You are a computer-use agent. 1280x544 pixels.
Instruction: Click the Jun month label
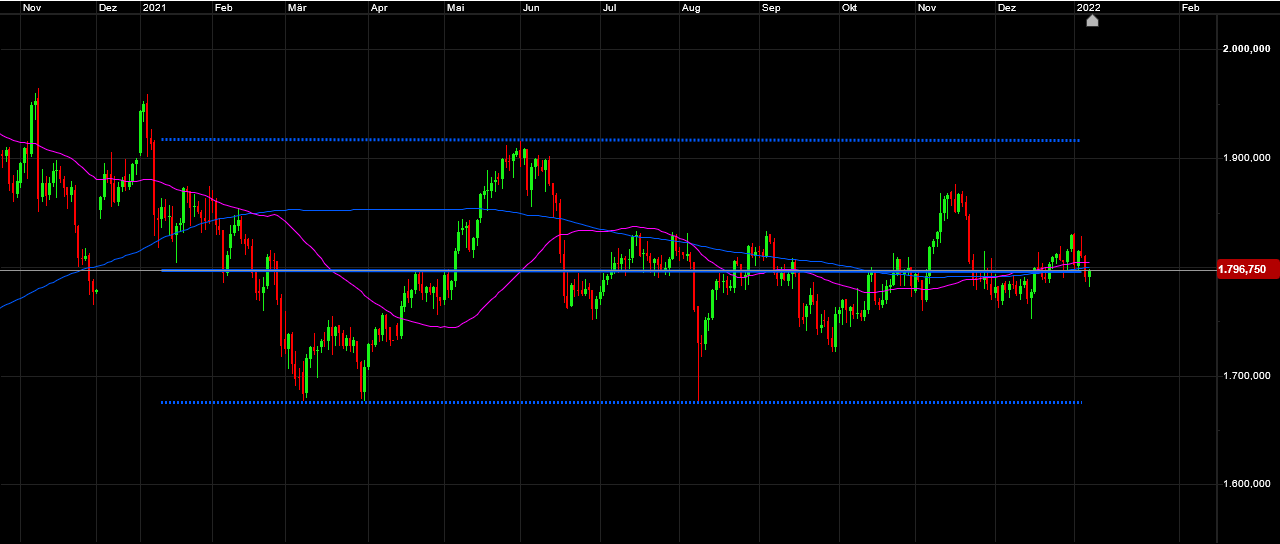pyautogui.click(x=532, y=7)
